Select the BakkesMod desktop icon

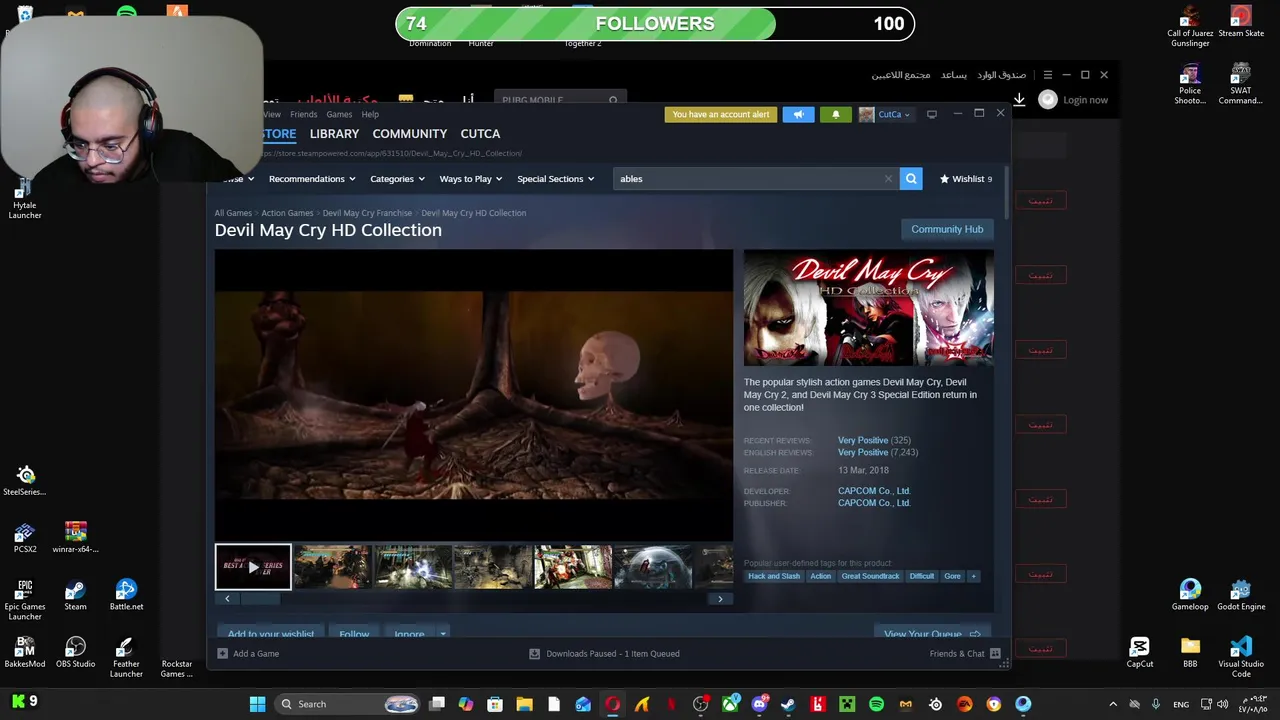click(25, 652)
